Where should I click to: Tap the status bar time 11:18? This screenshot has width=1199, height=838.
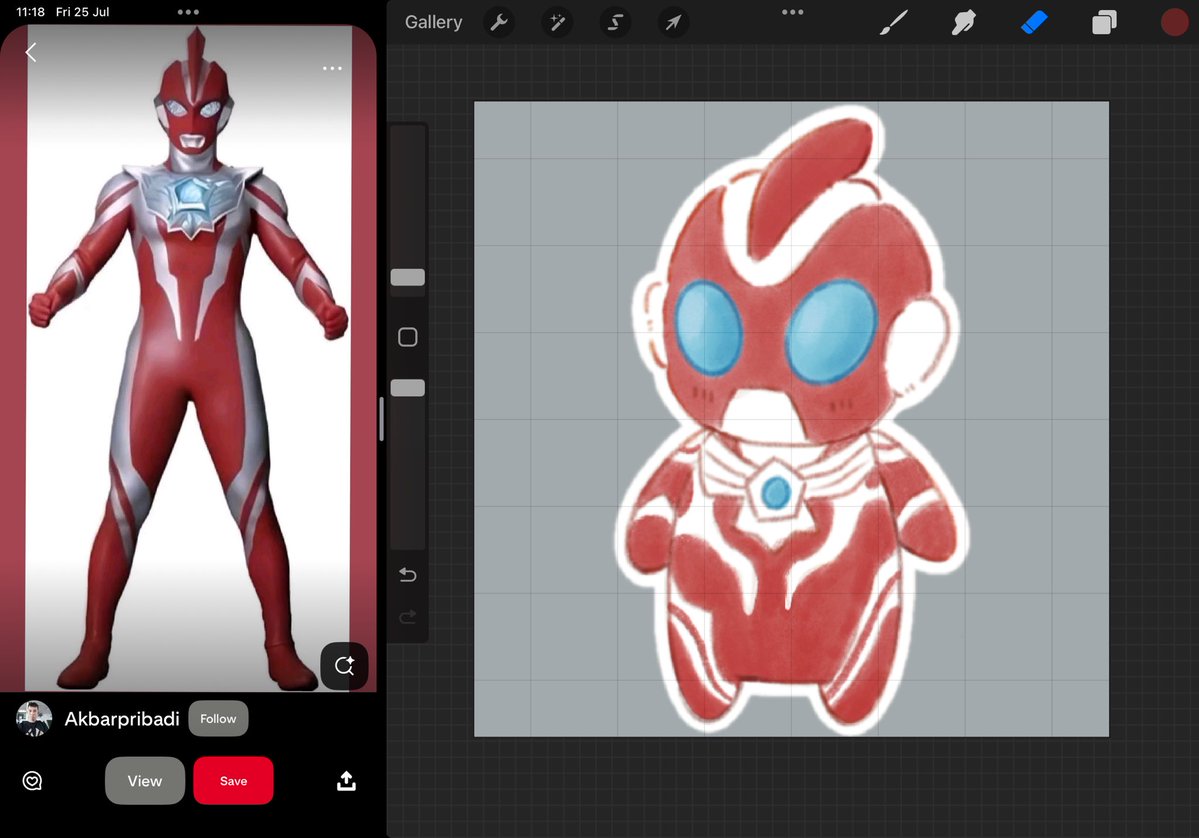pos(31,11)
